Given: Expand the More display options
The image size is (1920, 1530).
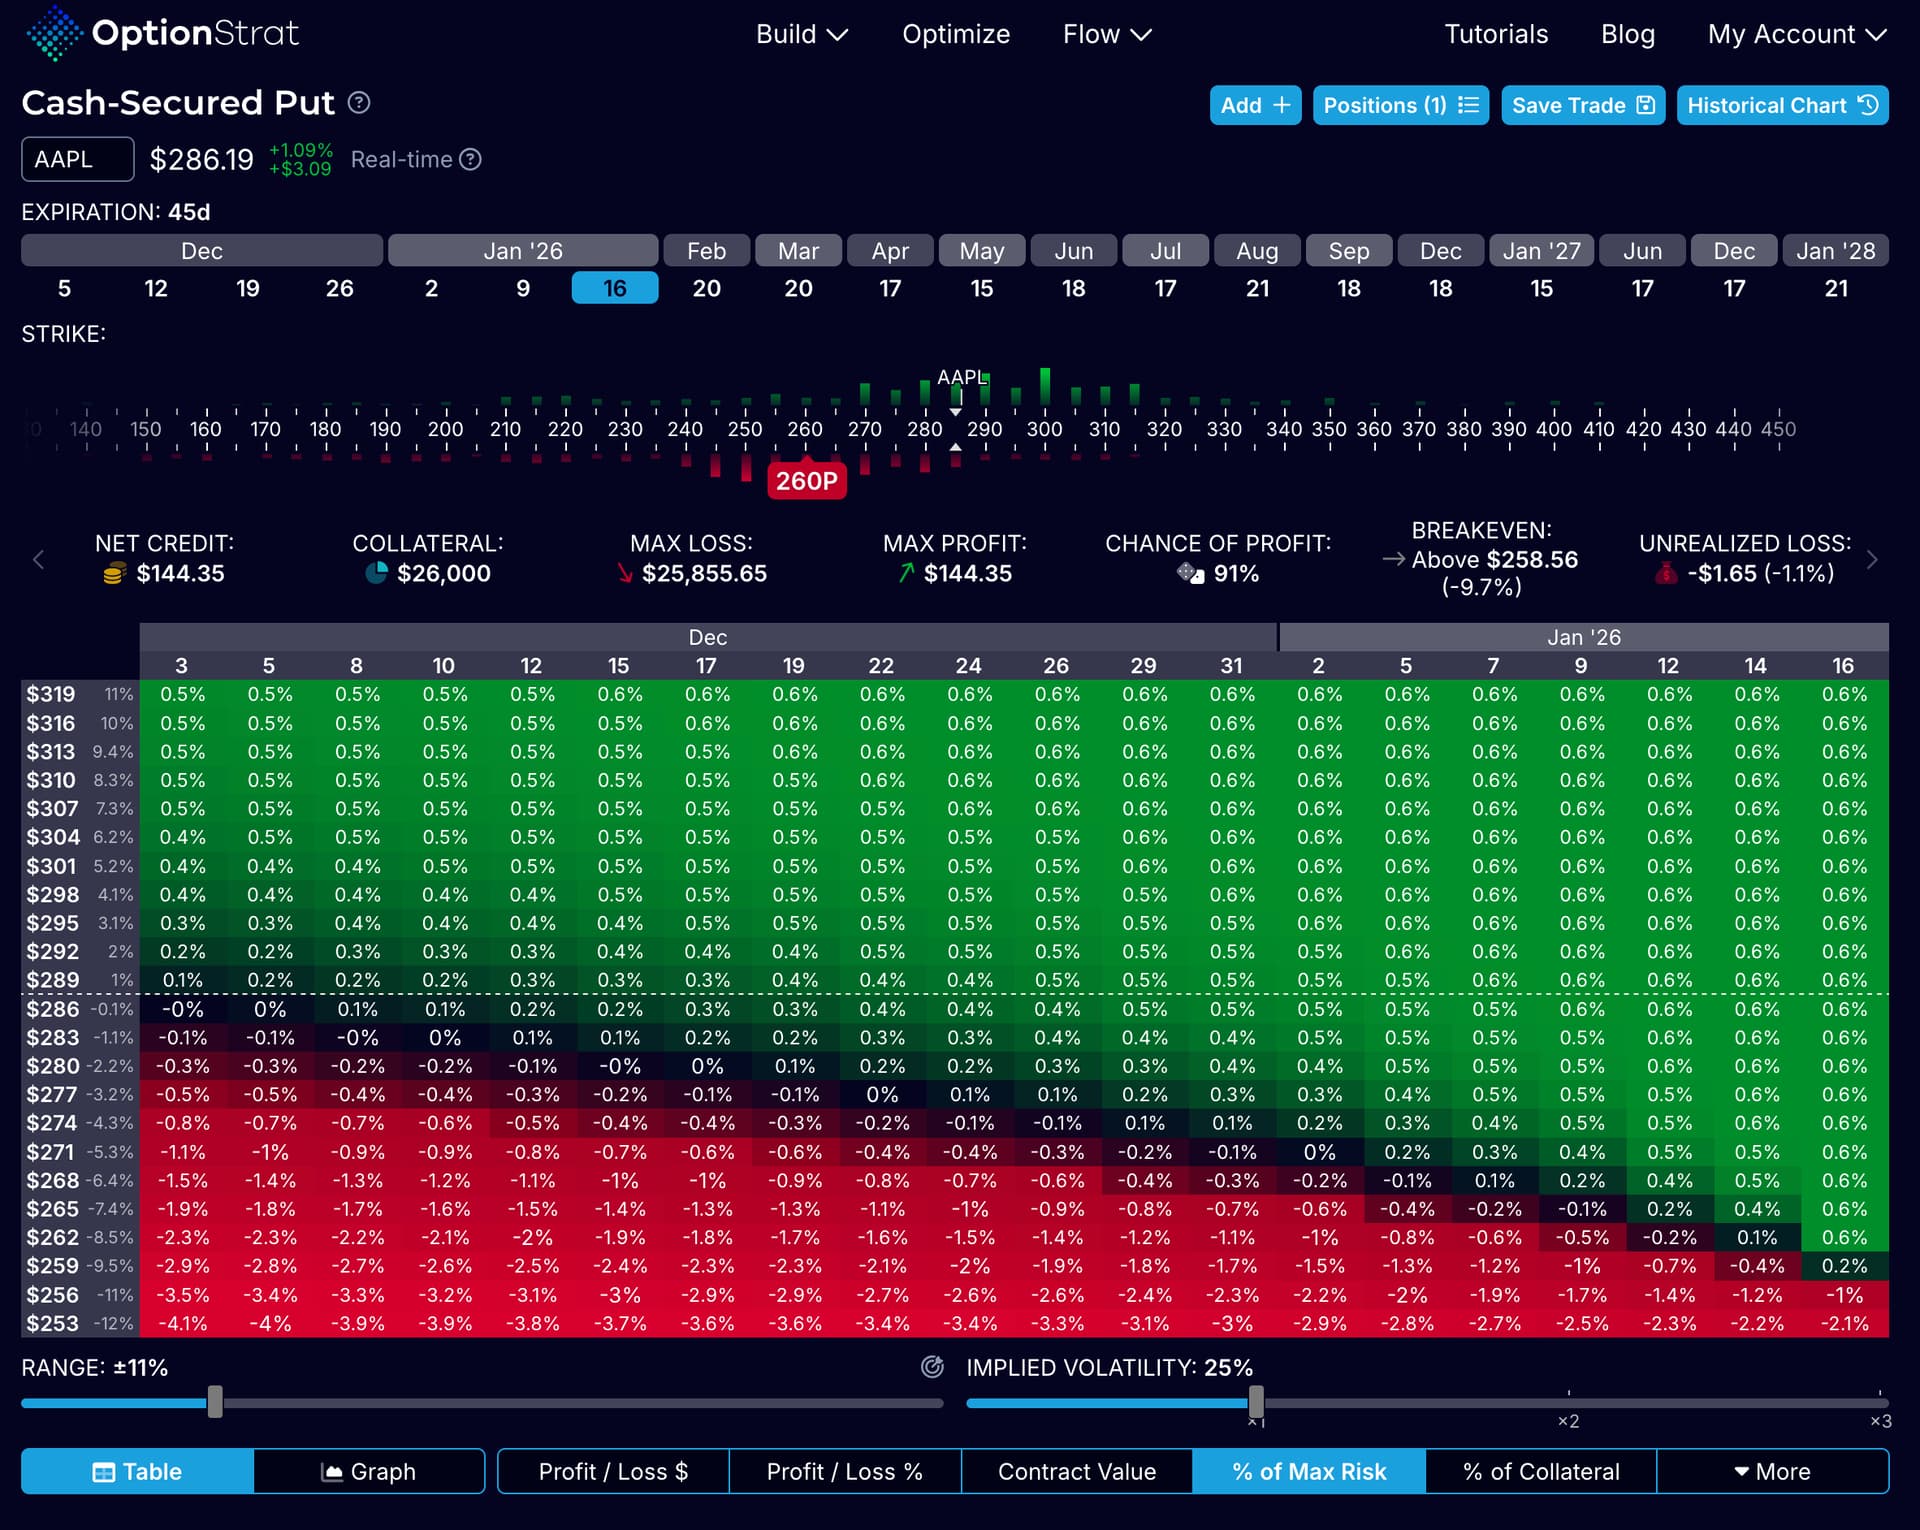Looking at the screenshot, I should [x=1772, y=1472].
